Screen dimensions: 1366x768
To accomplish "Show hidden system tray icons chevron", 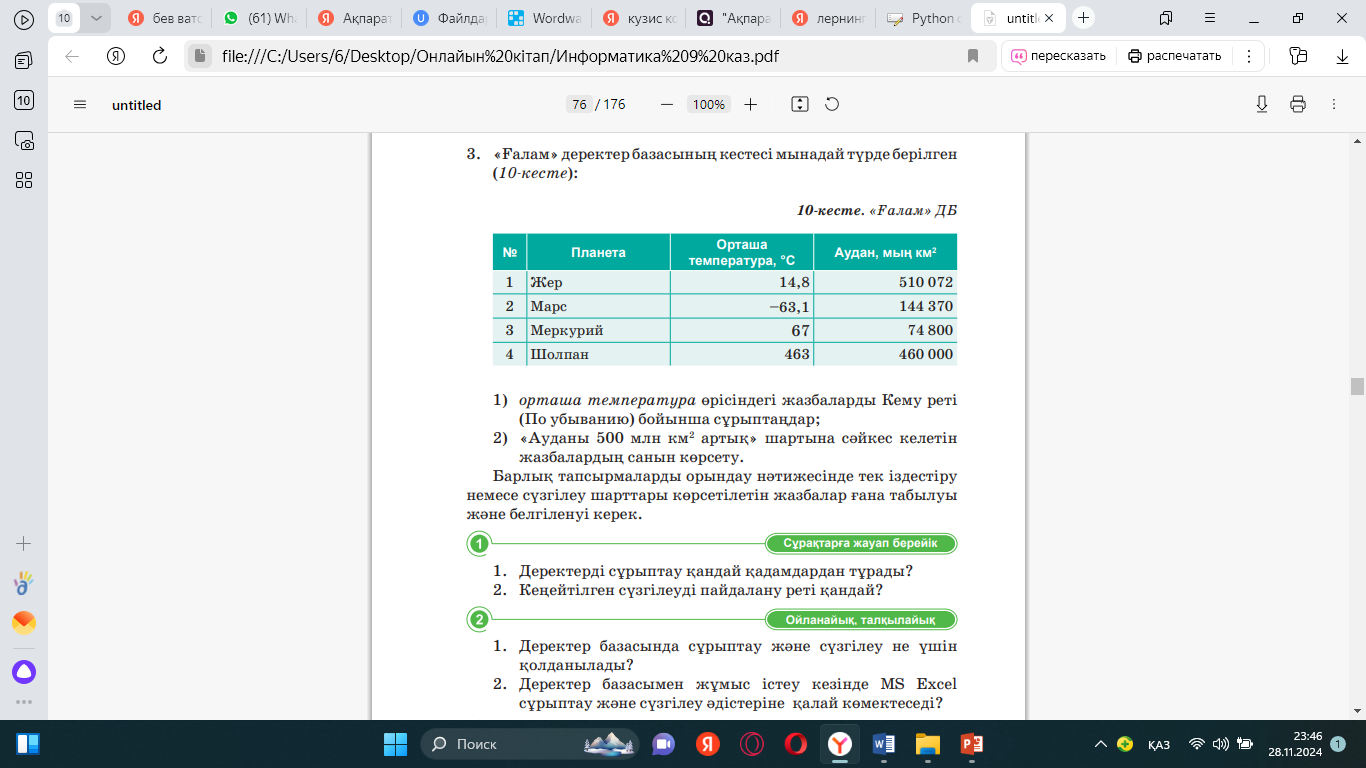I will click(x=1101, y=744).
